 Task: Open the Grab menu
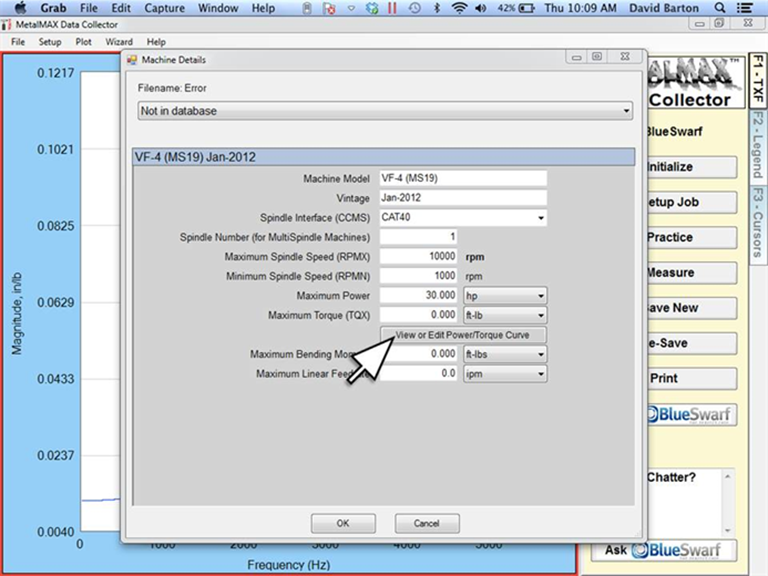[53, 8]
